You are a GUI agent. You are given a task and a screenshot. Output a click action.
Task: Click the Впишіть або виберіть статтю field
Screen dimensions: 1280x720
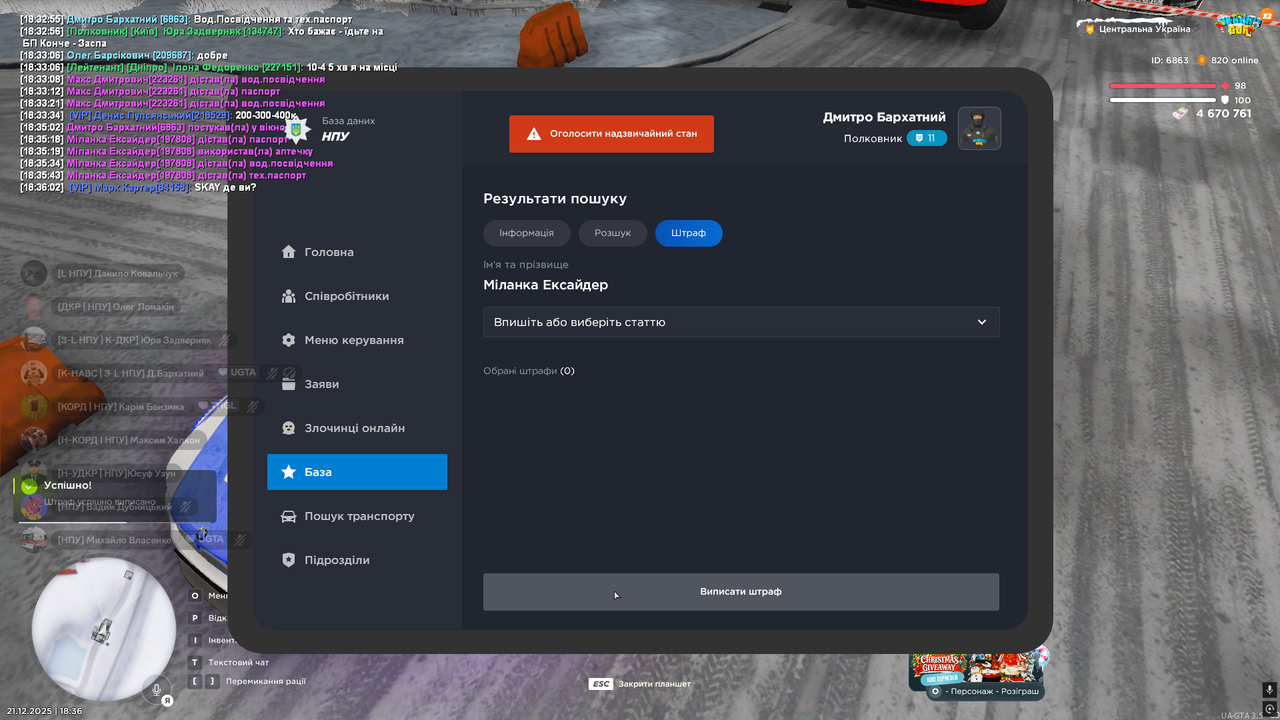tap(741, 322)
